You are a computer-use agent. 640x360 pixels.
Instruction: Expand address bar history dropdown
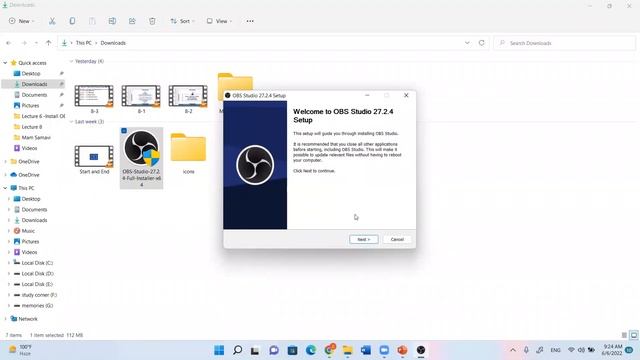point(467,43)
